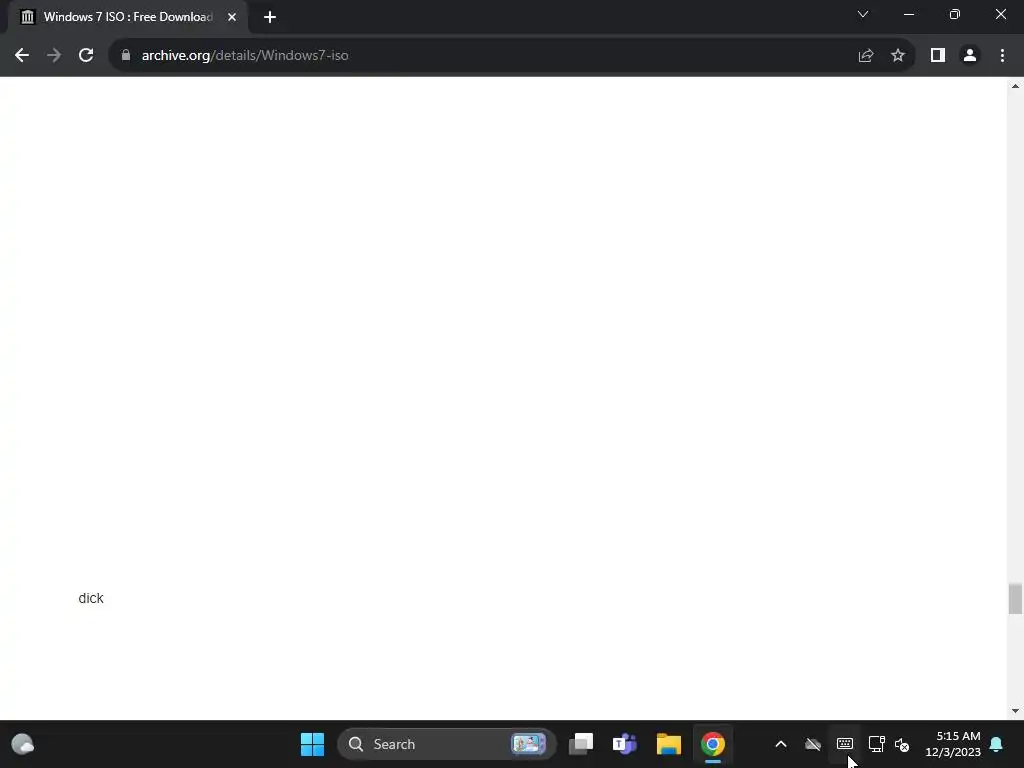Open the browser side panel

[x=938, y=56]
